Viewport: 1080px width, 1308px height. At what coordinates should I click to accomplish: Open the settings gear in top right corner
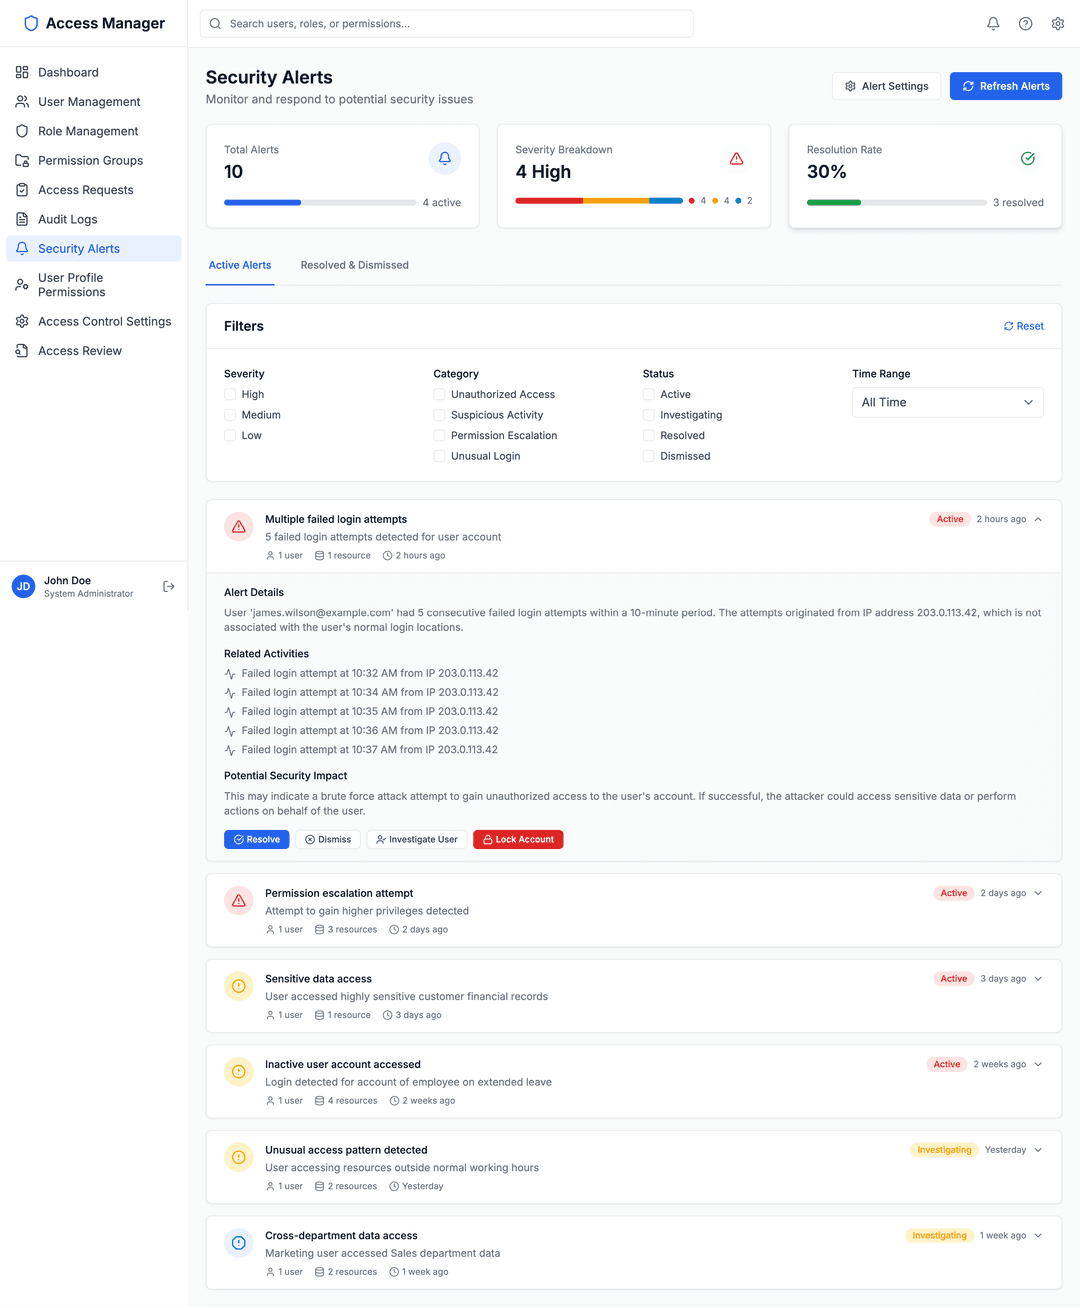point(1058,23)
